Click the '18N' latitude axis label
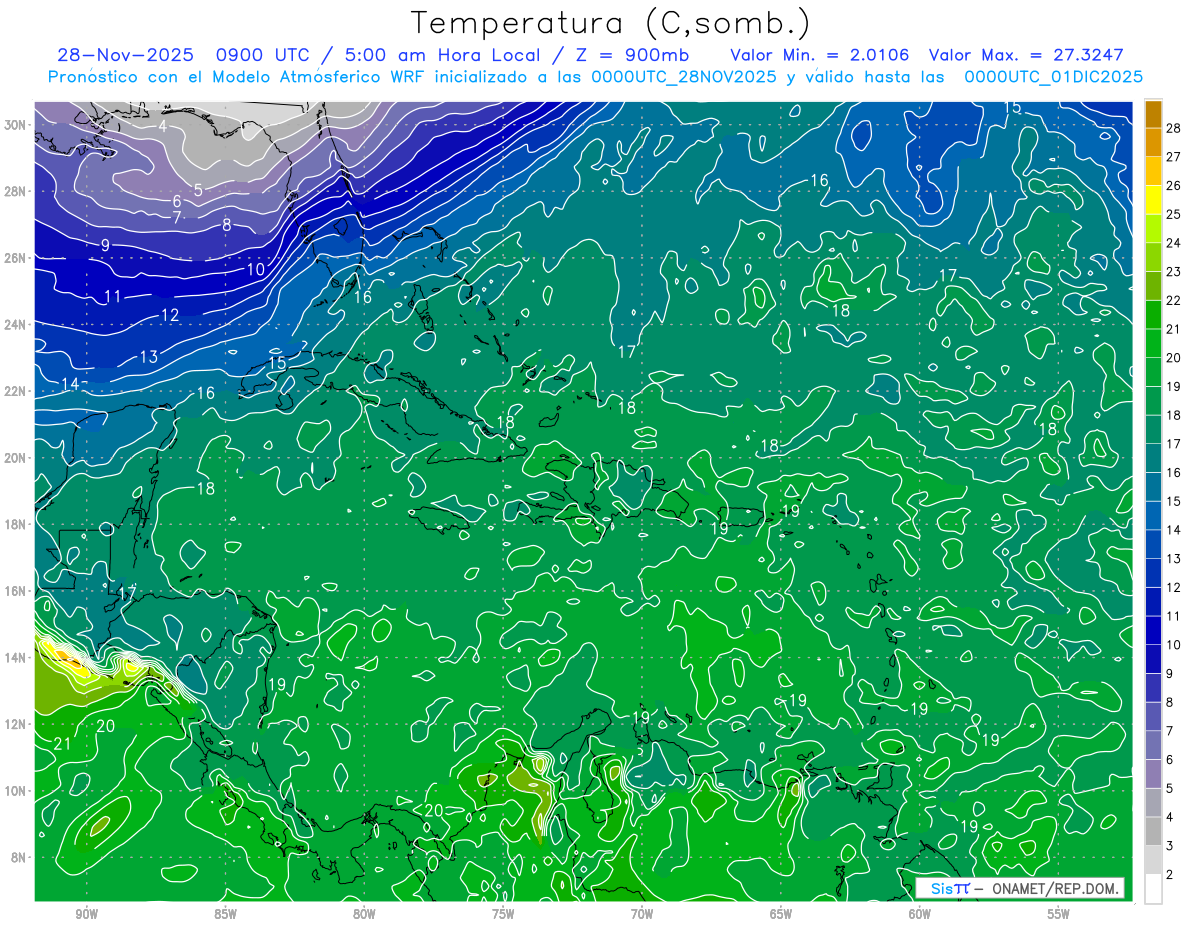1200x927 pixels. [x=16, y=524]
